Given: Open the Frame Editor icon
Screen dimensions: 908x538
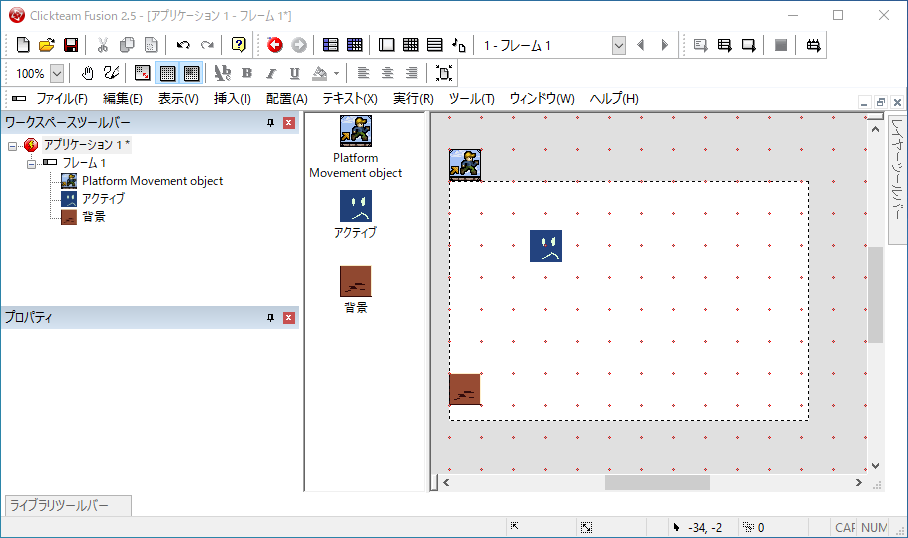Looking at the screenshot, I should tap(386, 45).
